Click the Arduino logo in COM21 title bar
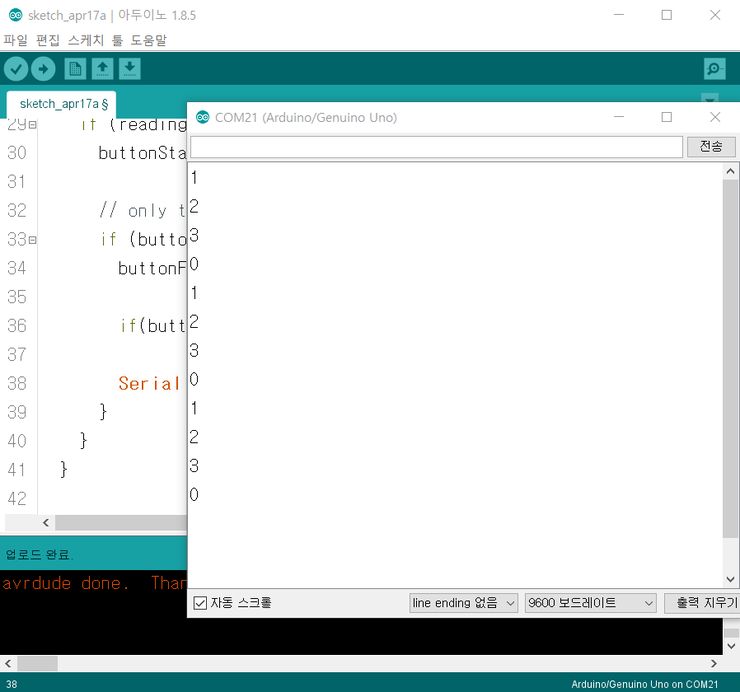Viewport: 740px width, 692px height. click(202, 117)
